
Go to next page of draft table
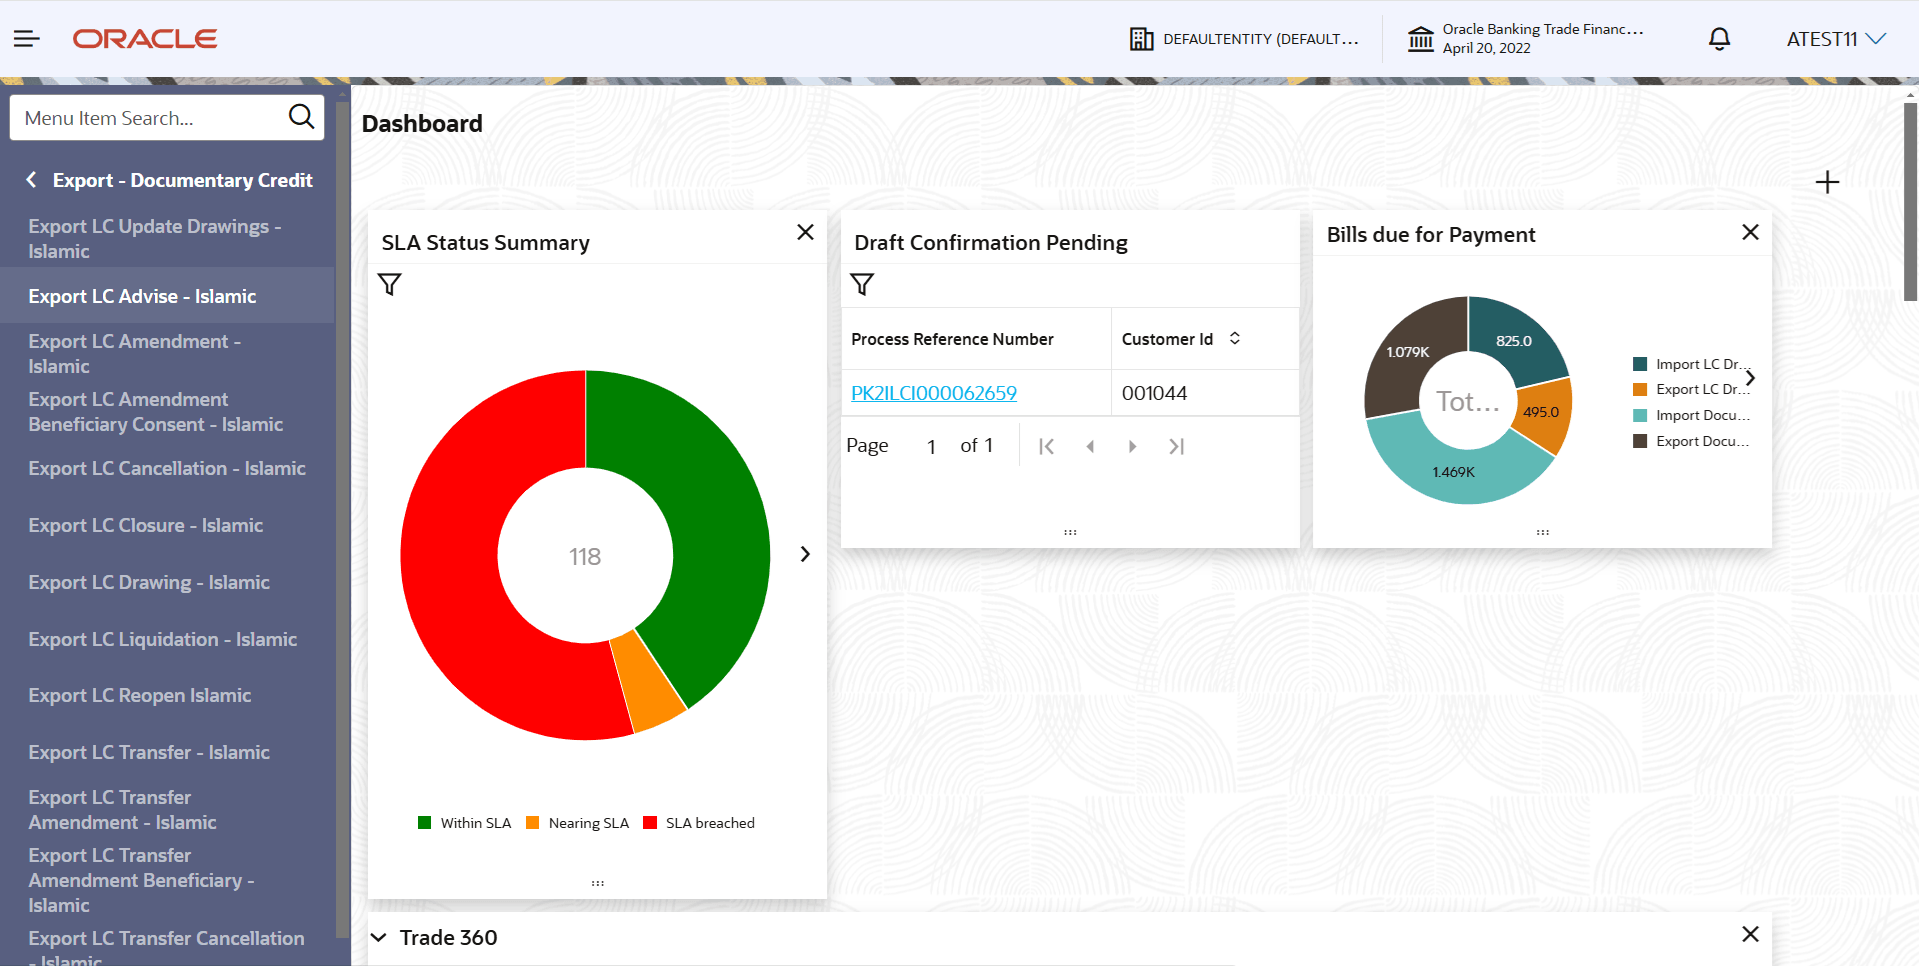1132,446
